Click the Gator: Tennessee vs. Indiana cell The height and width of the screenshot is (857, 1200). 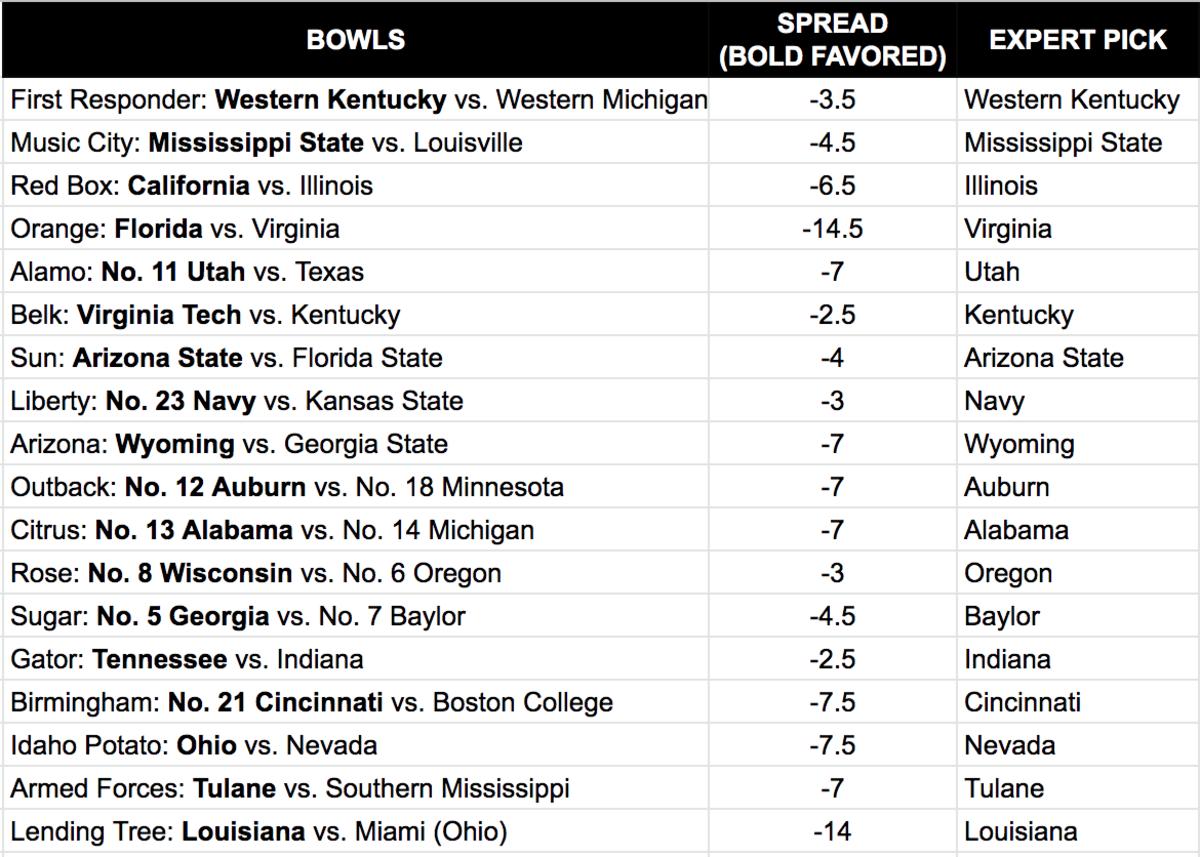[187, 659]
